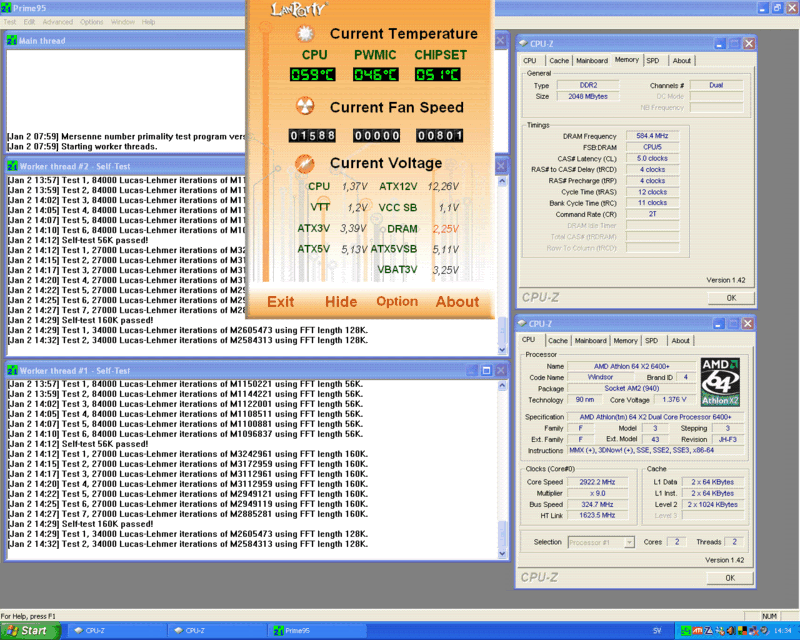This screenshot has width=800, height=640.
Task: Switch to CPU tab in upper CPU-Z
Action: coord(530,60)
